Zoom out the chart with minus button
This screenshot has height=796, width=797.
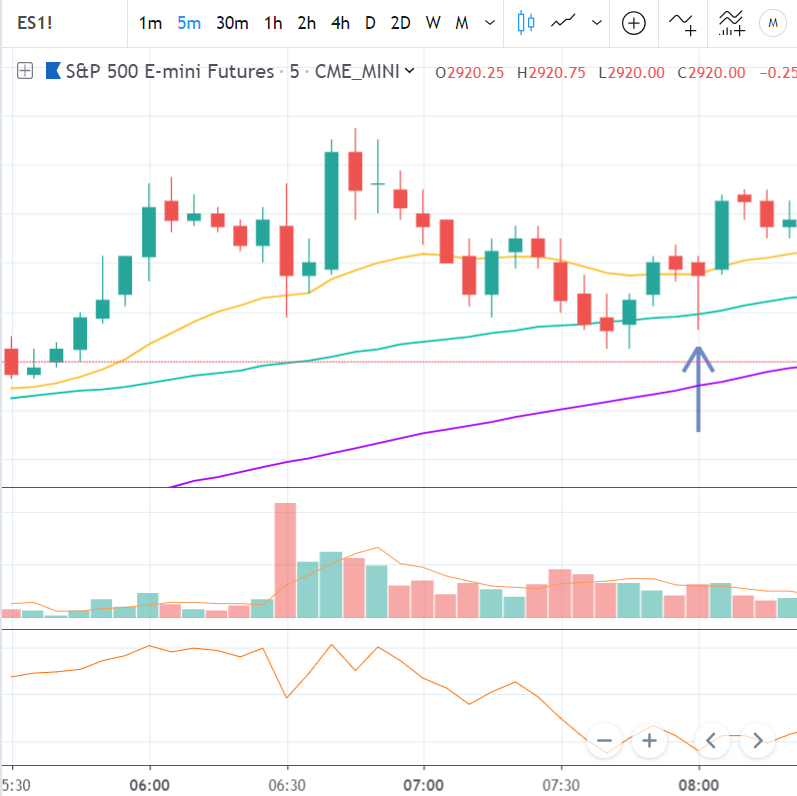click(x=604, y=741)
